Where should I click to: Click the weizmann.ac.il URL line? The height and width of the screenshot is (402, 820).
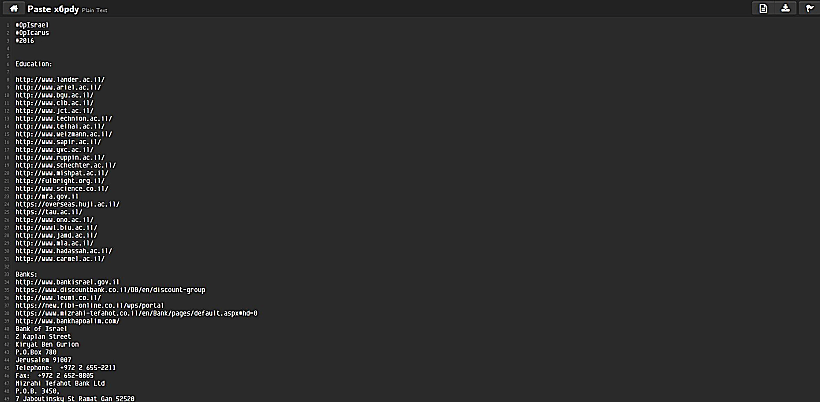(64, 133)
